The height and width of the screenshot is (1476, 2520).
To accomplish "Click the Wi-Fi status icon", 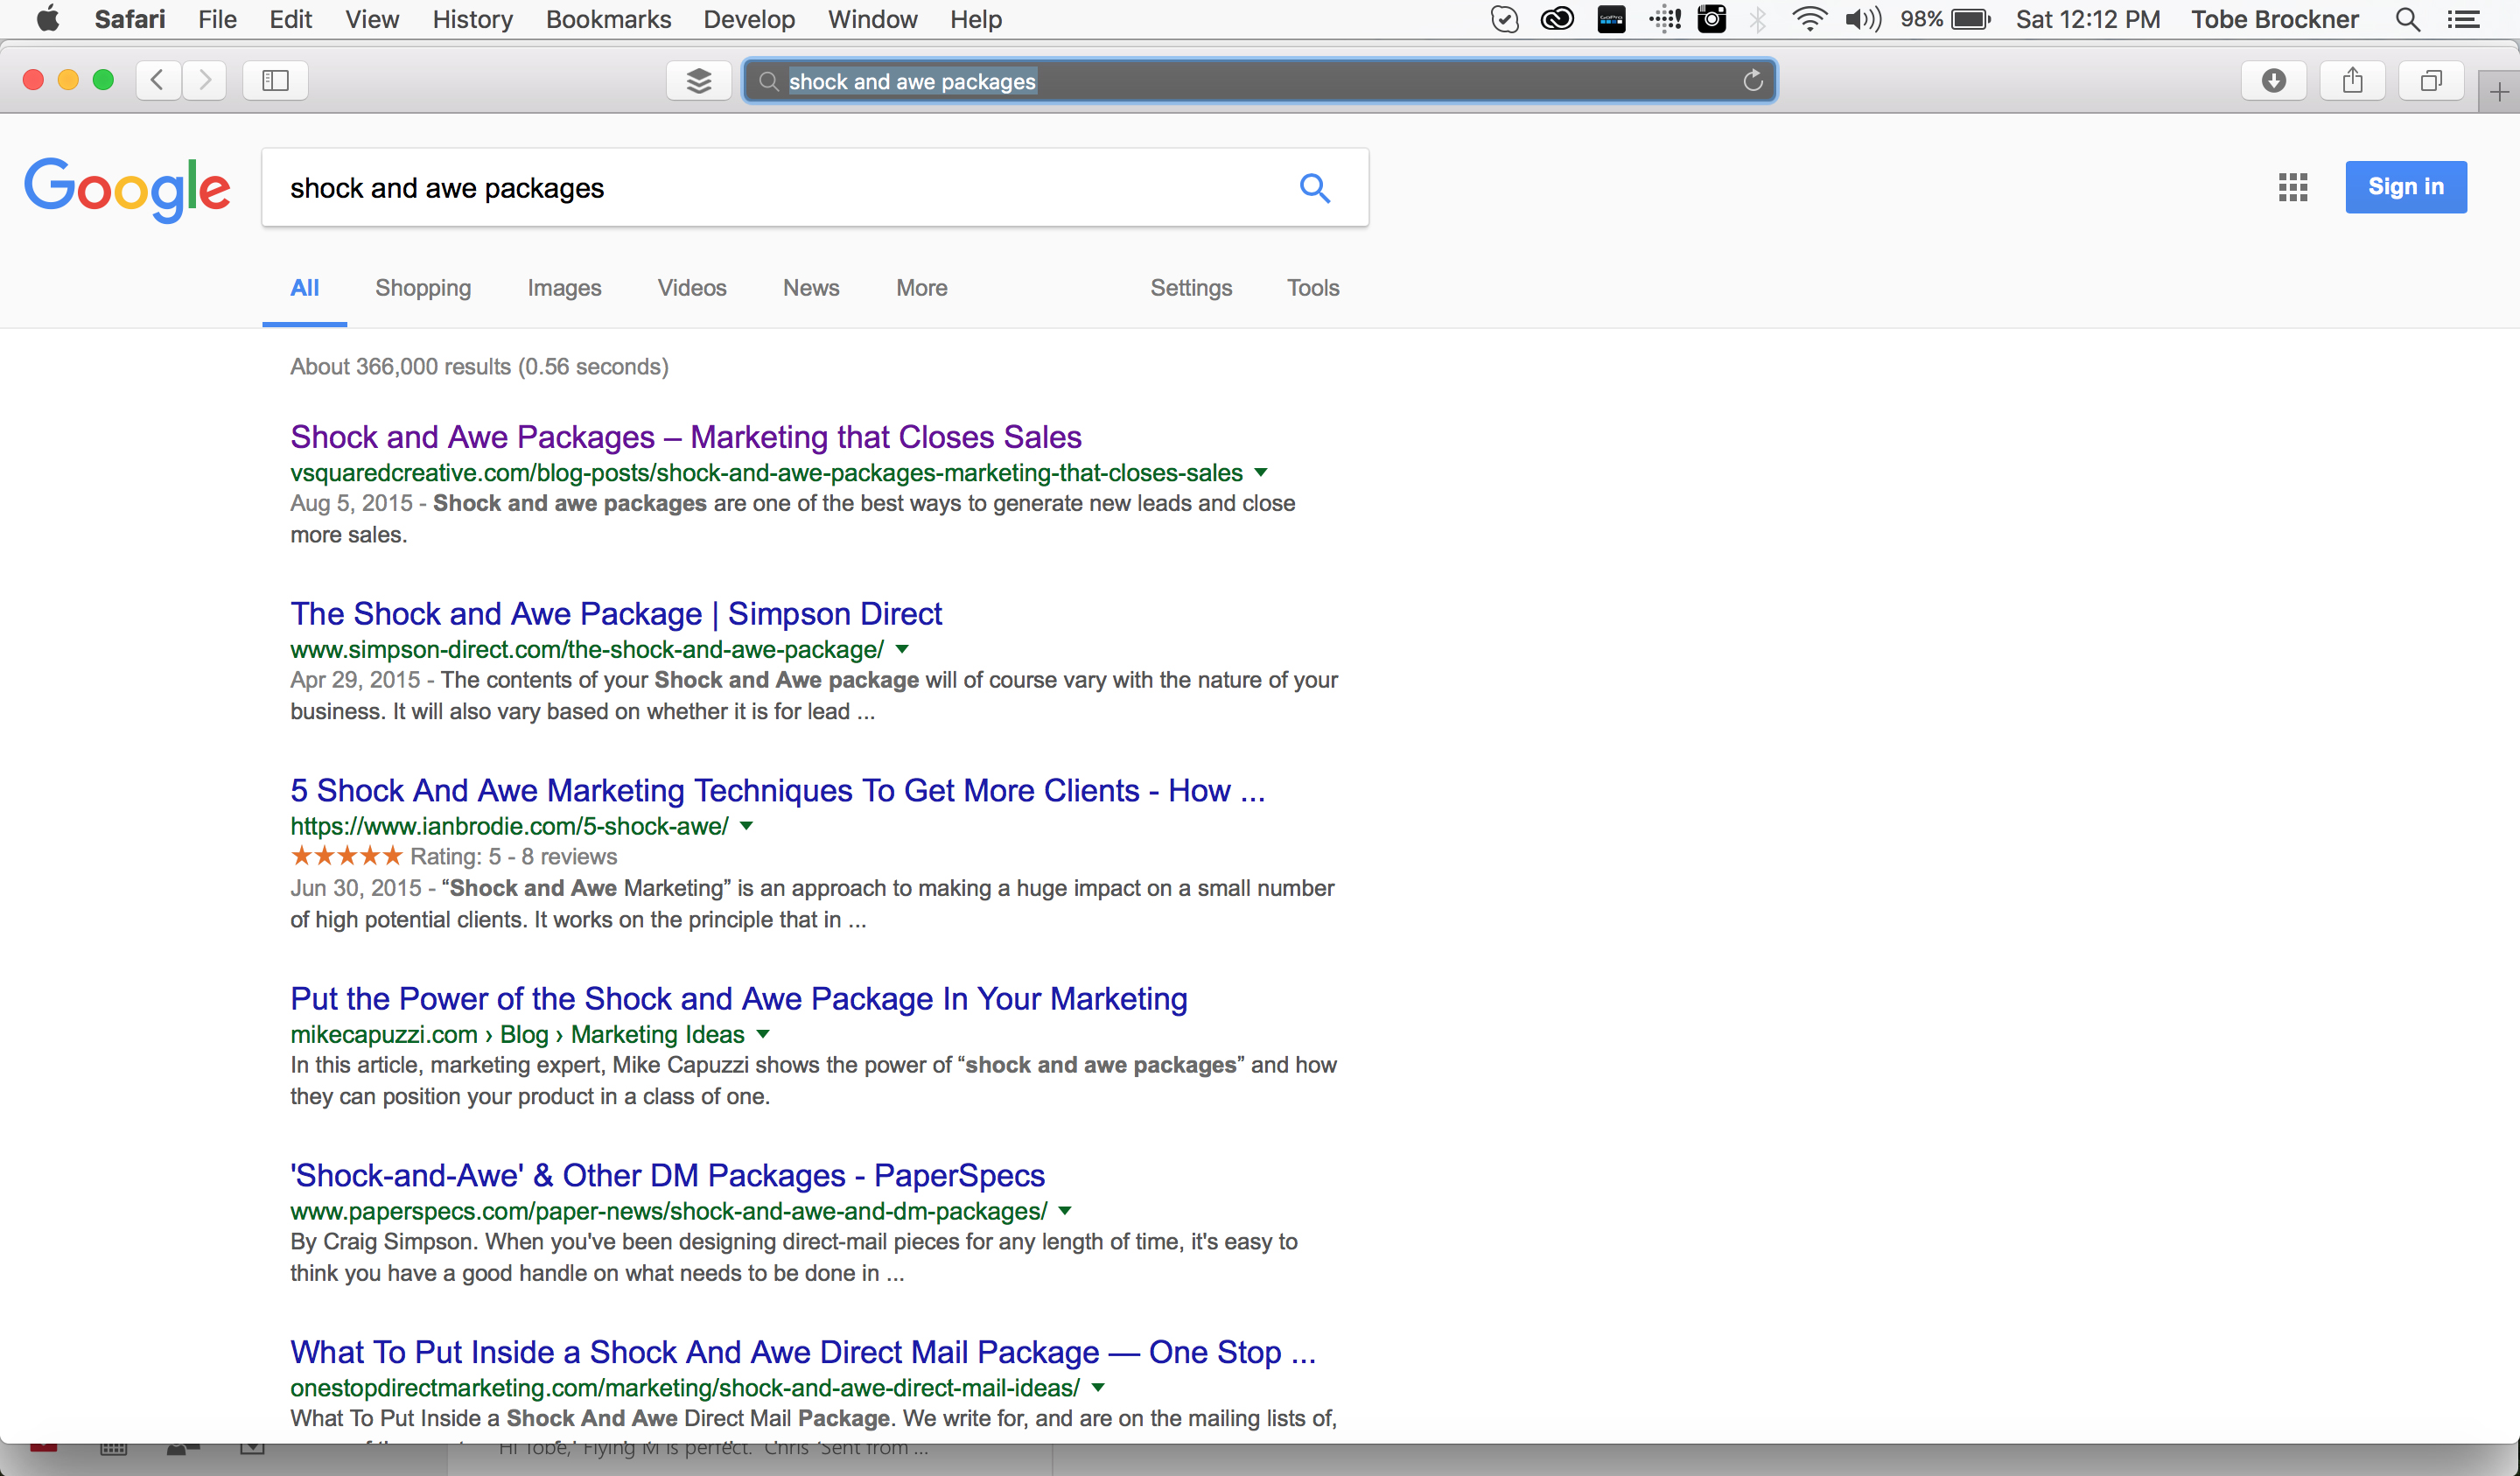I will pyautogui.click(x=1809, y=19).
